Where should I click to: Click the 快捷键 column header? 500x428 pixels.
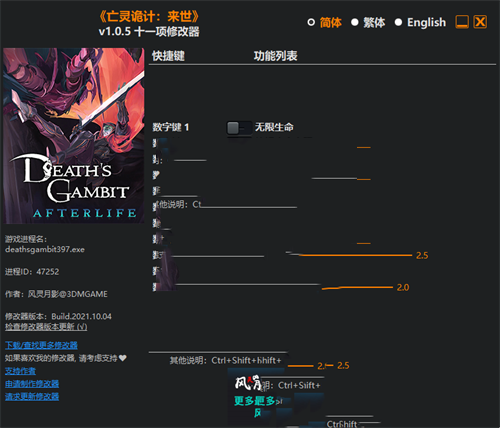168,56
